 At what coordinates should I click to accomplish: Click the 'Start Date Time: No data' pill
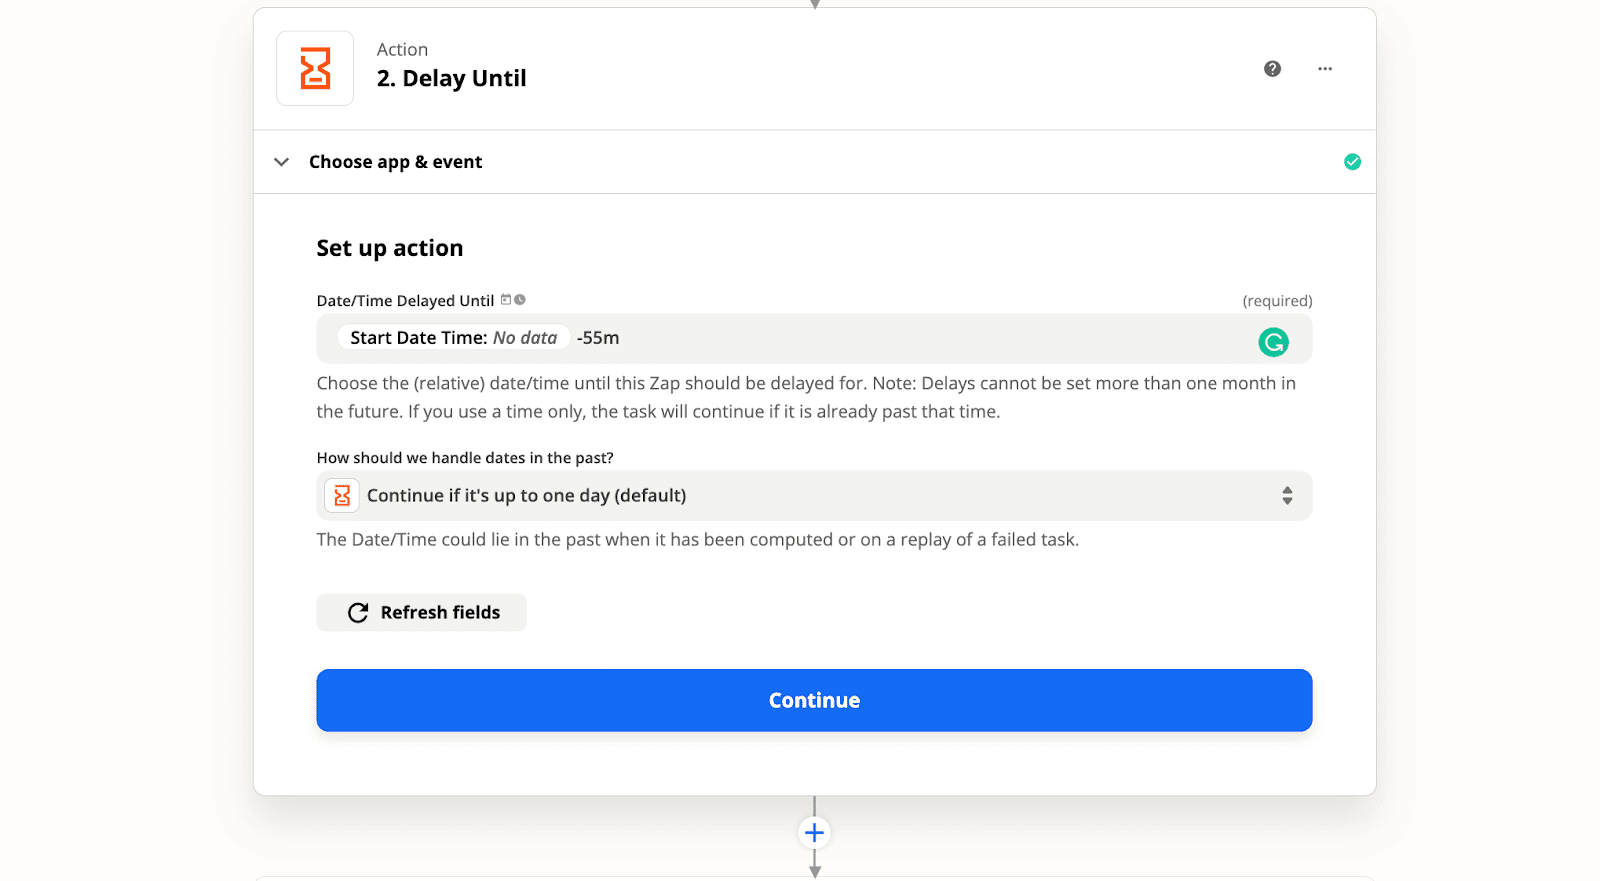[453, 338]
